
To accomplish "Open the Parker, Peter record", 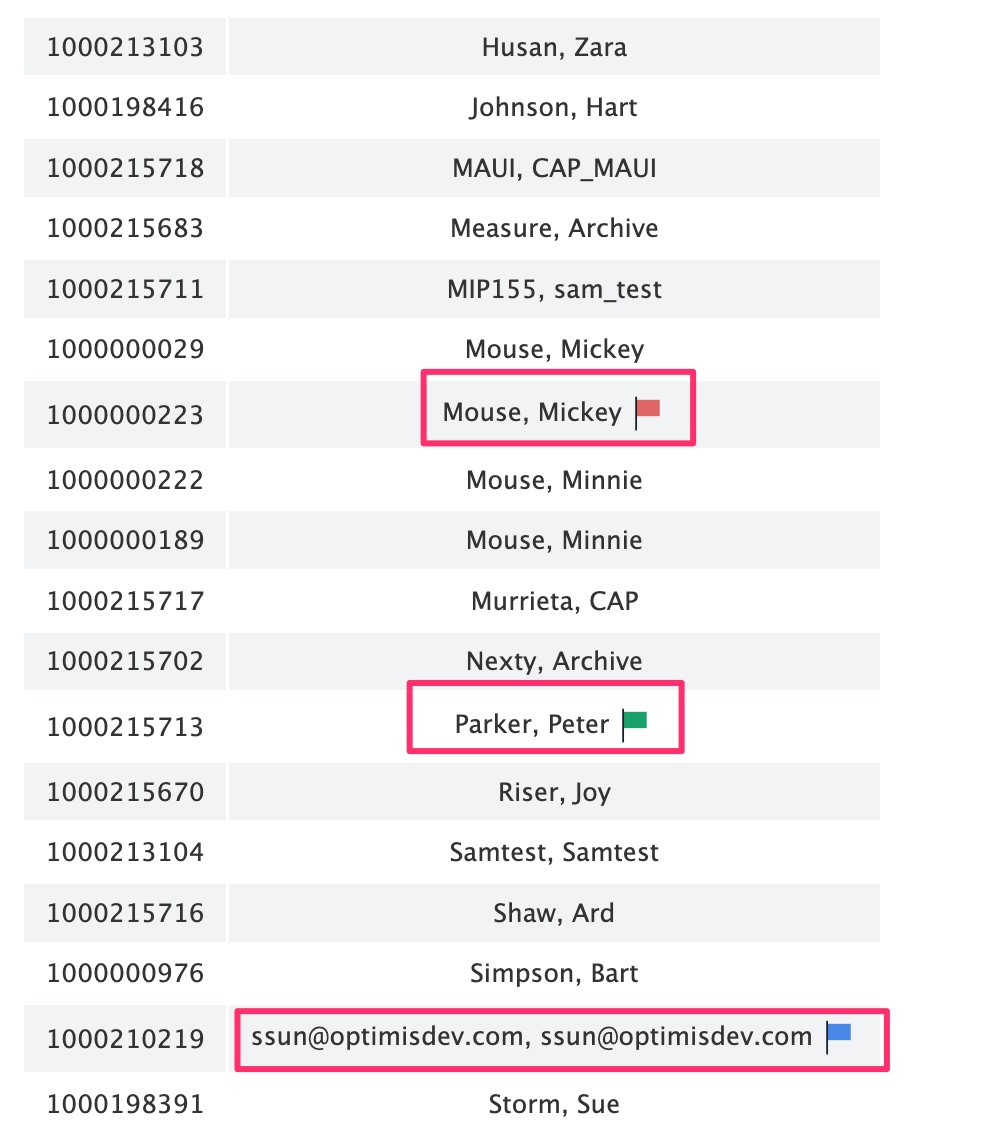I will click(x=532, y=724).
